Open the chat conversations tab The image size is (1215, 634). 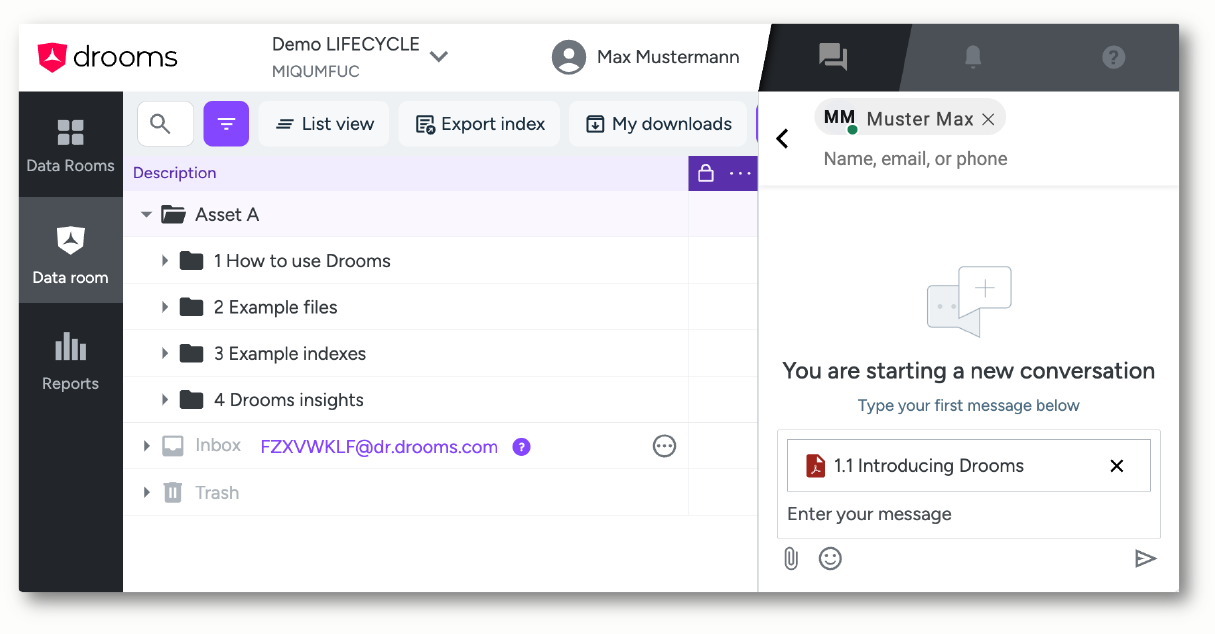pyautogui.click(x=833, y=57)
